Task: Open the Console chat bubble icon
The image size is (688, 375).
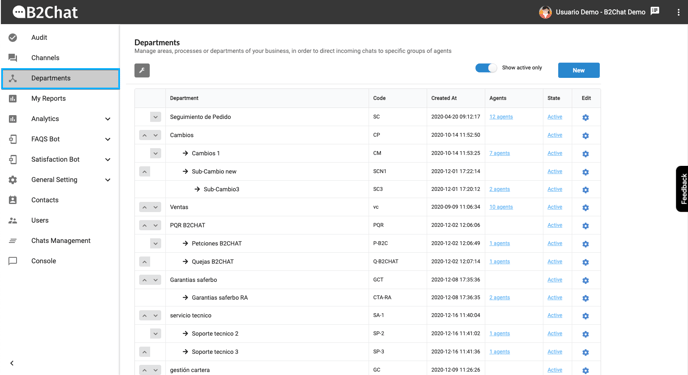Action: tap(13, 261)
